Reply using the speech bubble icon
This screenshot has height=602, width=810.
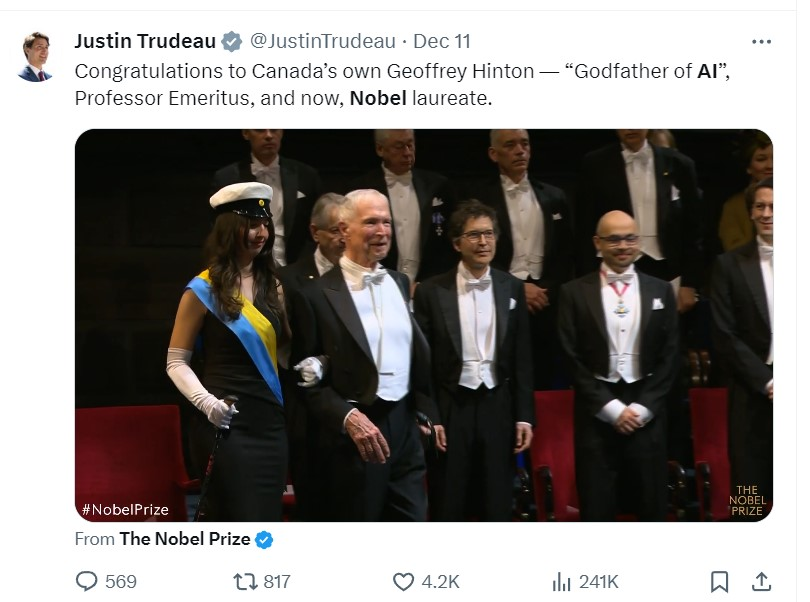click(x=86, y=581)
